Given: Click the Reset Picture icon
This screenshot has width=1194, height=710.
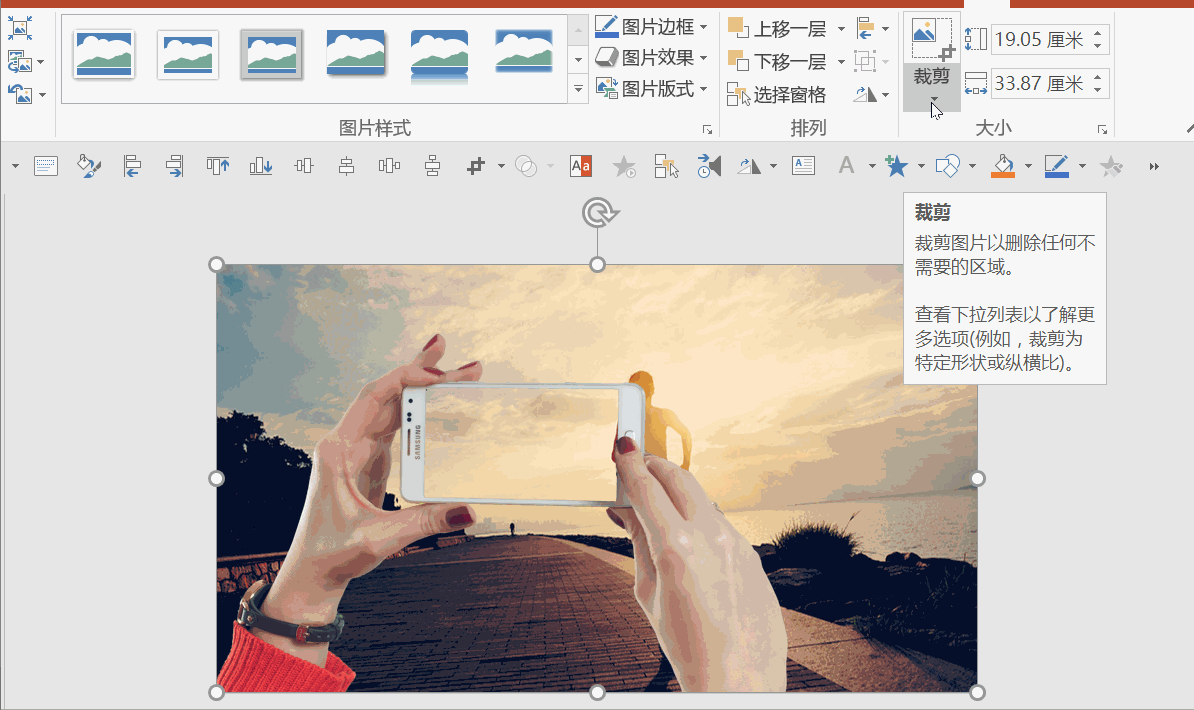Looking at the screenshot, I should pos(20,94).
